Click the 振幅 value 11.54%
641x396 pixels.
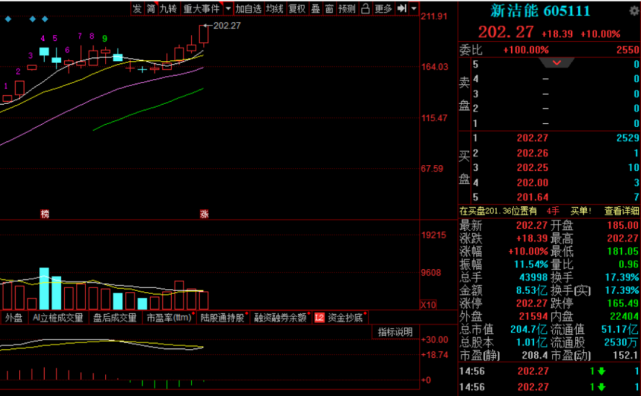coord(531,264)
